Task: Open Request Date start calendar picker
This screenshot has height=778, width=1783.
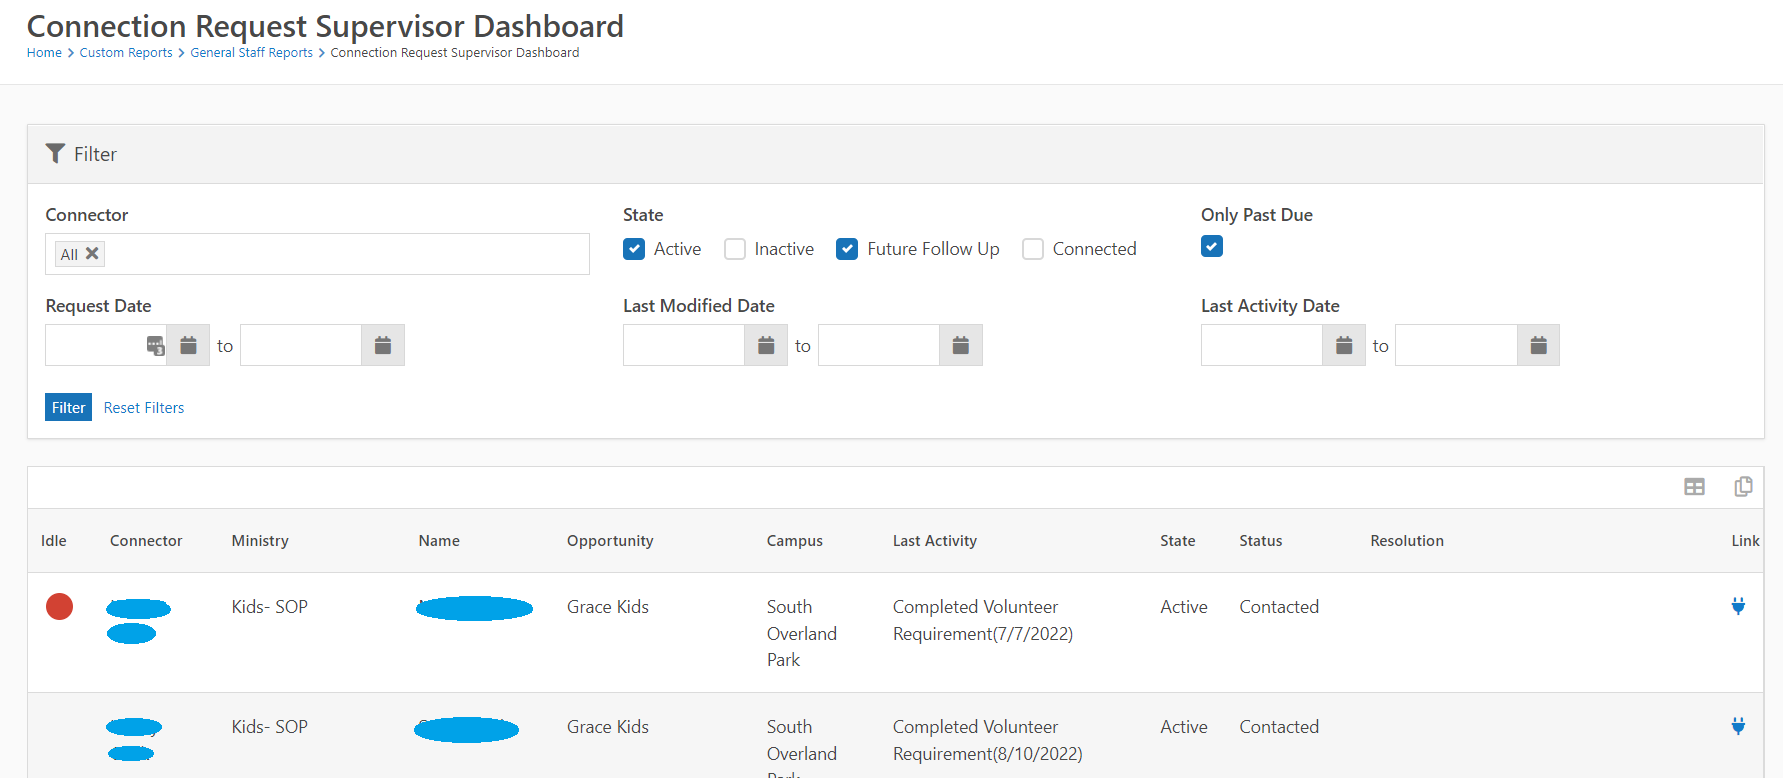Action: pos(188,345)
